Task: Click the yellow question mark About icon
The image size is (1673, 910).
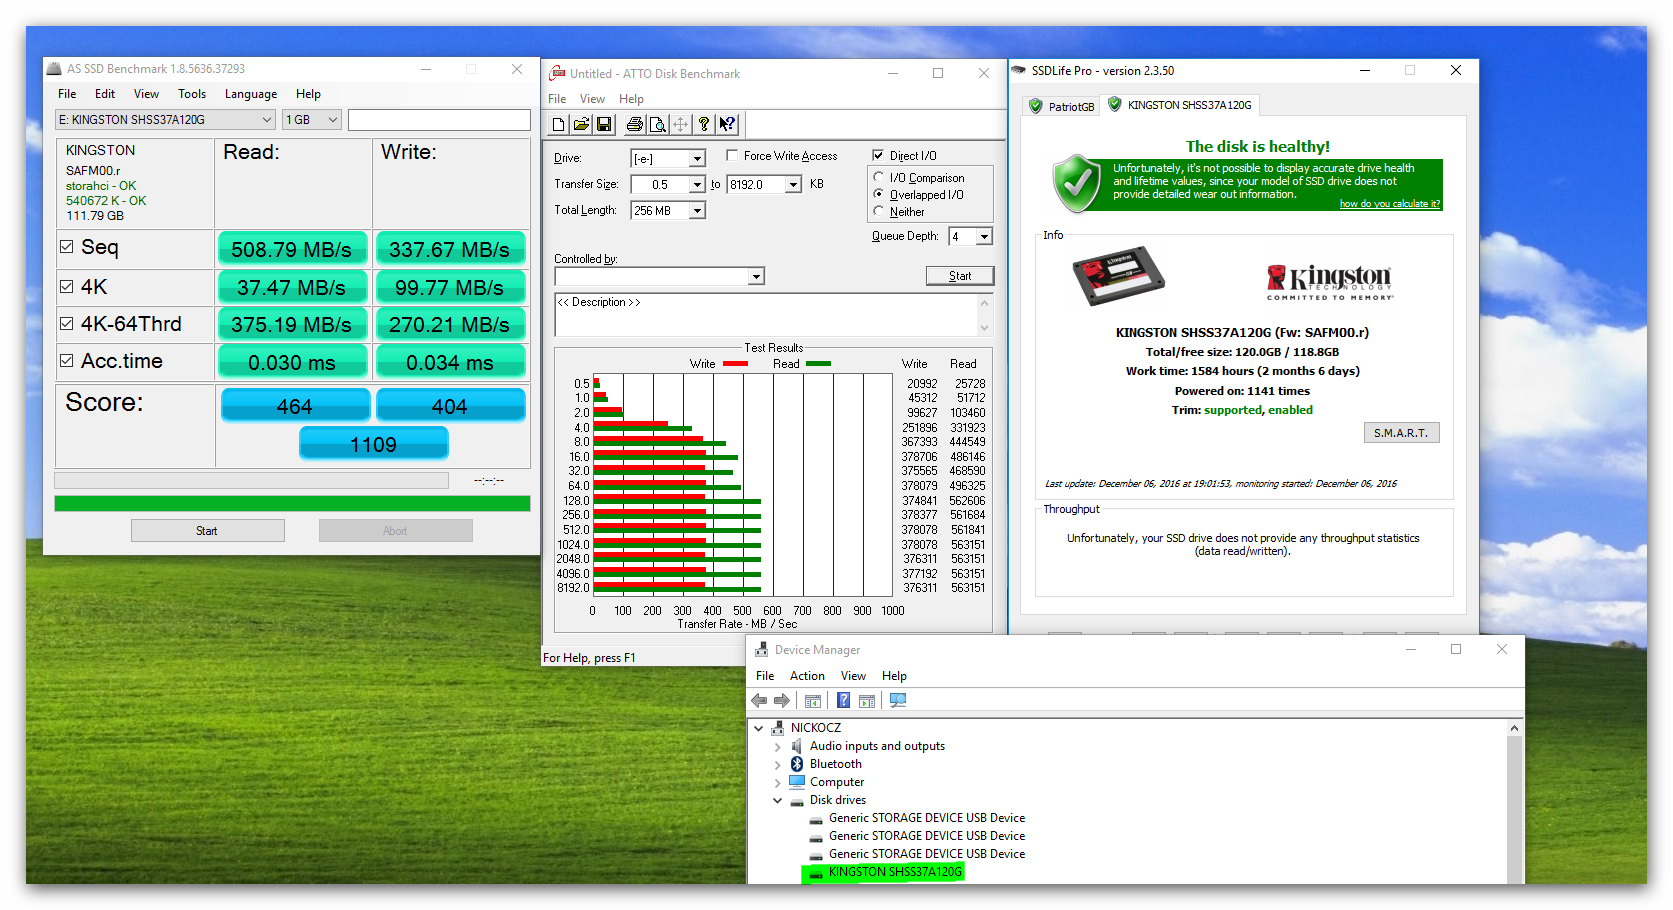Action: [x=704, y=124]
